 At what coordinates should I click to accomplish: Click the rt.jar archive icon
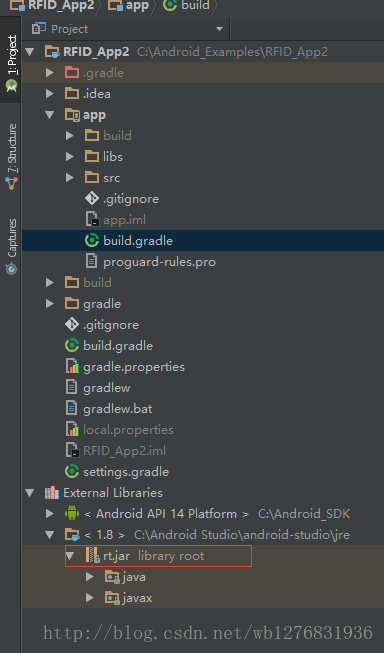(92, 556)
